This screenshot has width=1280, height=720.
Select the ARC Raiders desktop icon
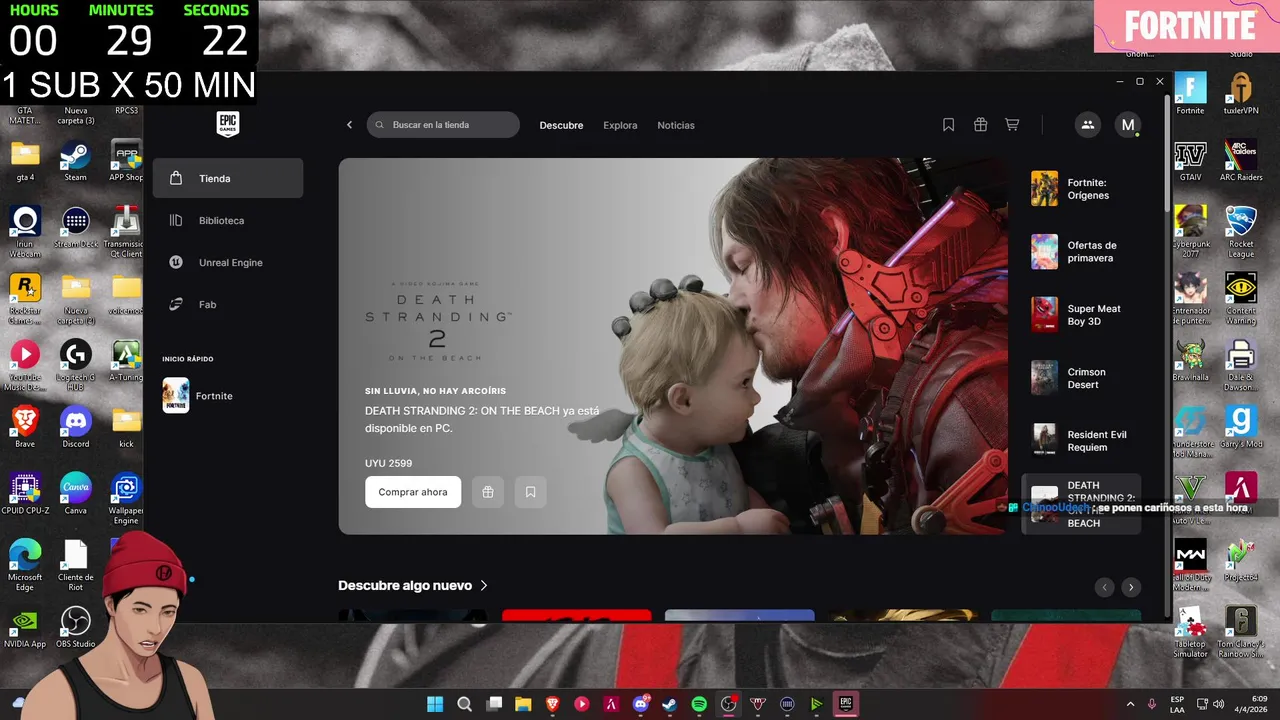coord(1241,161)
